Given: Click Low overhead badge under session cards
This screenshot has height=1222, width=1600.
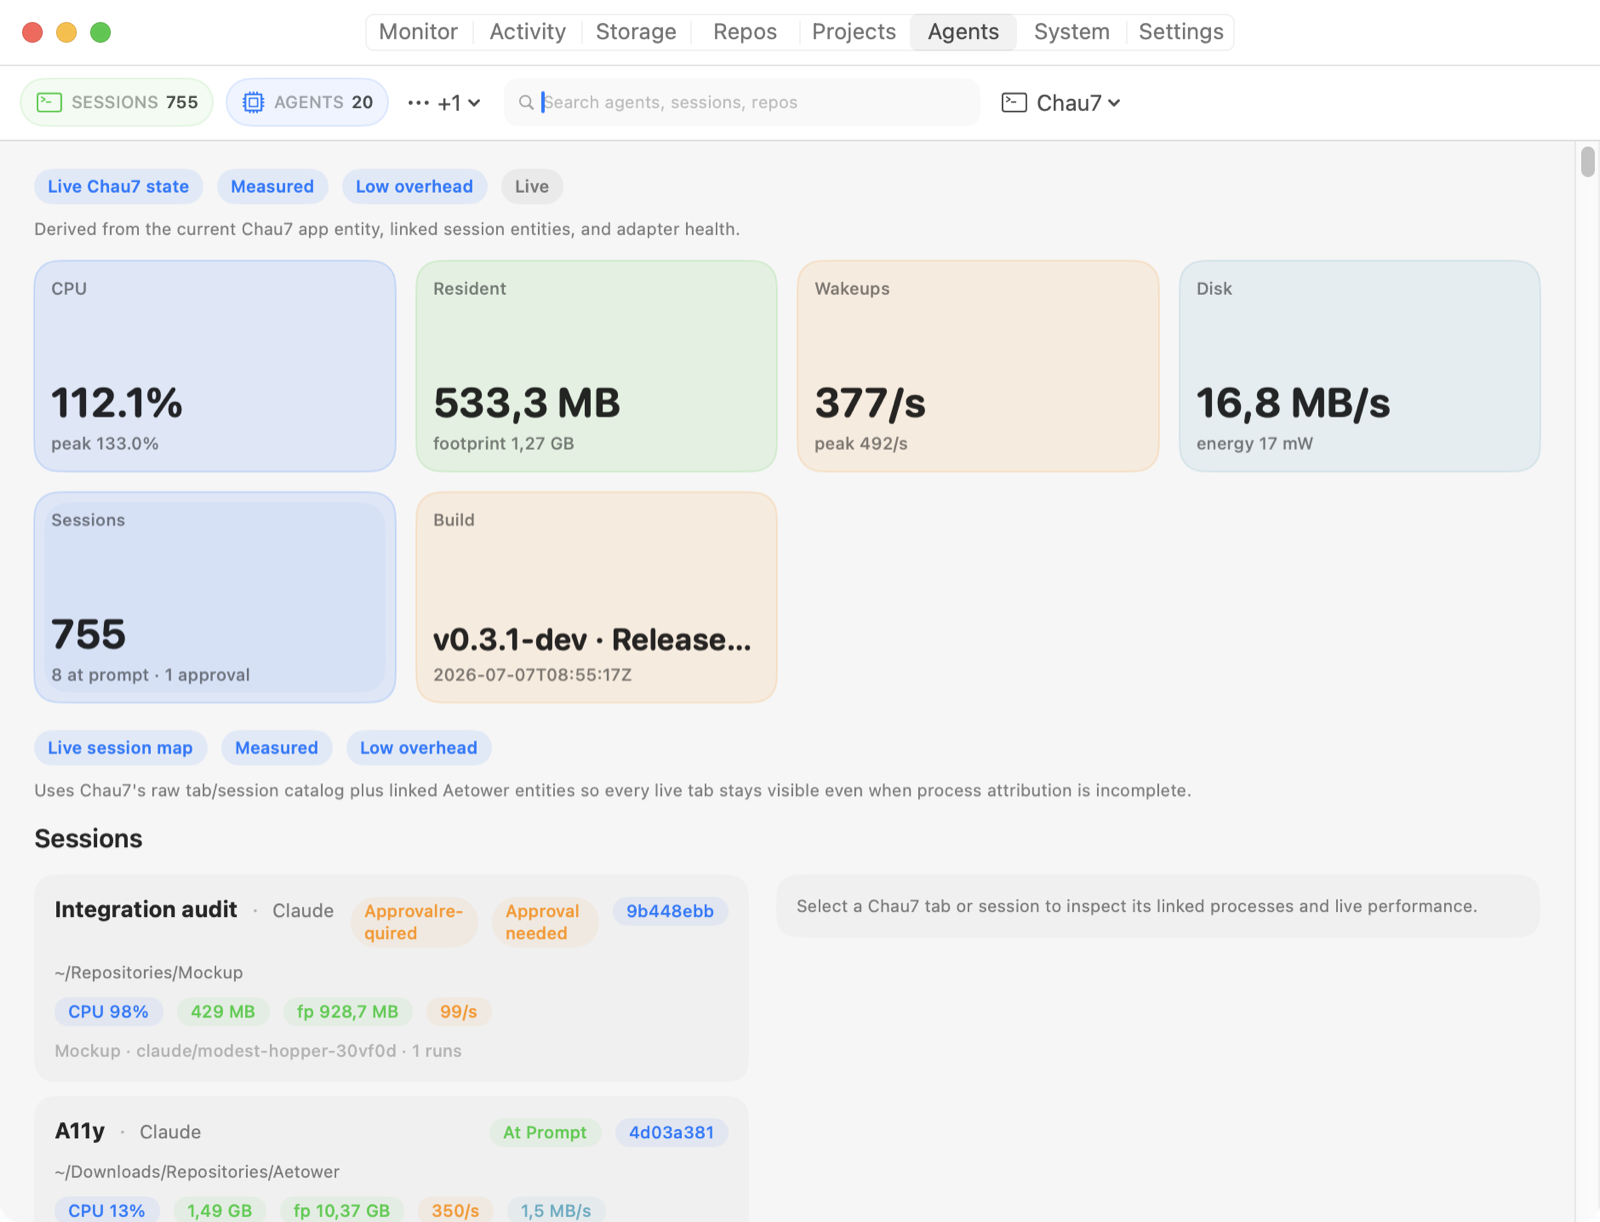Looking at the screenshot, I should 418,747.
